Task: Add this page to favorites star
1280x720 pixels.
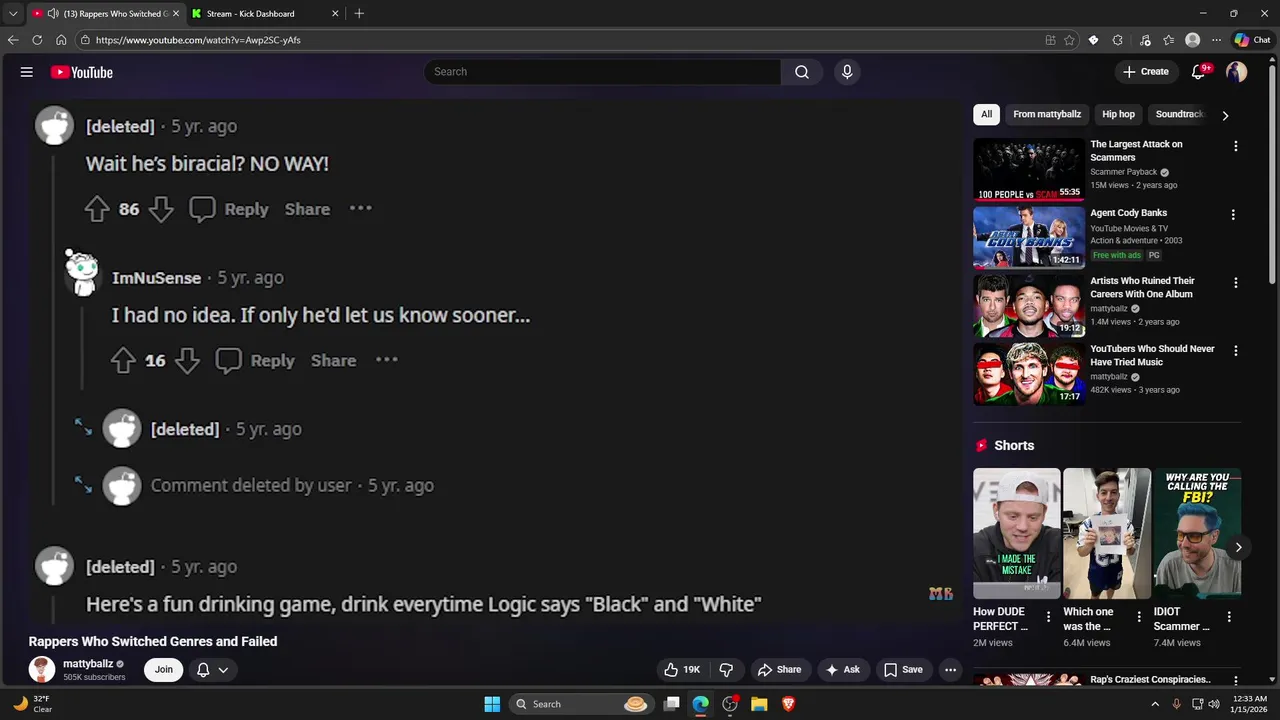Action: 1069,40
